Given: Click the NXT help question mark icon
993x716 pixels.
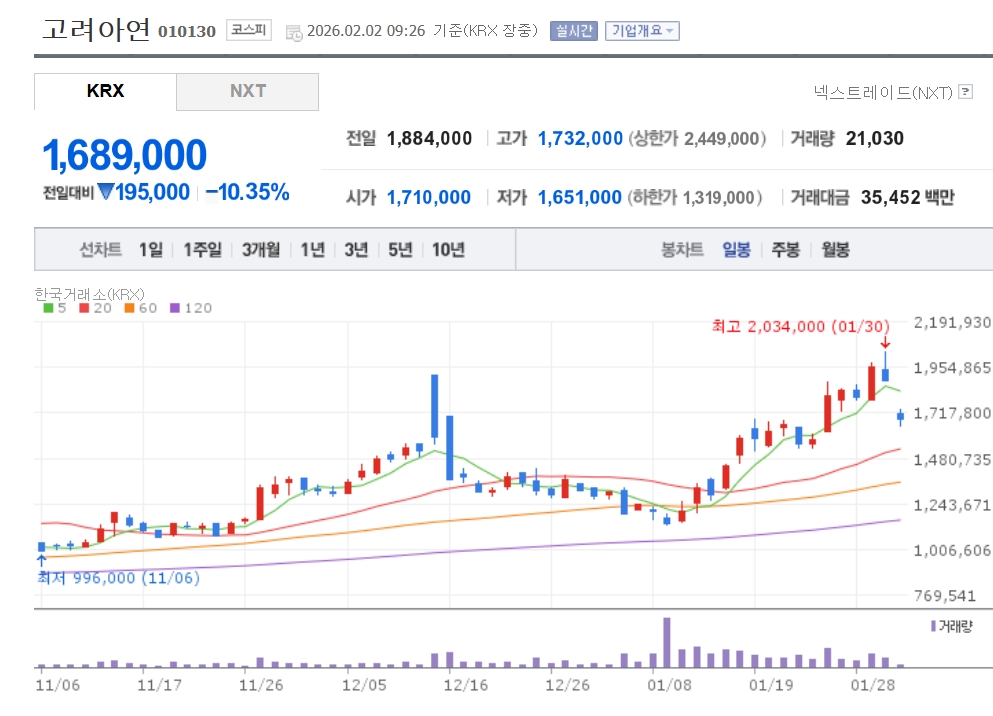Looking at the screenshot, I should click(965, 91).
